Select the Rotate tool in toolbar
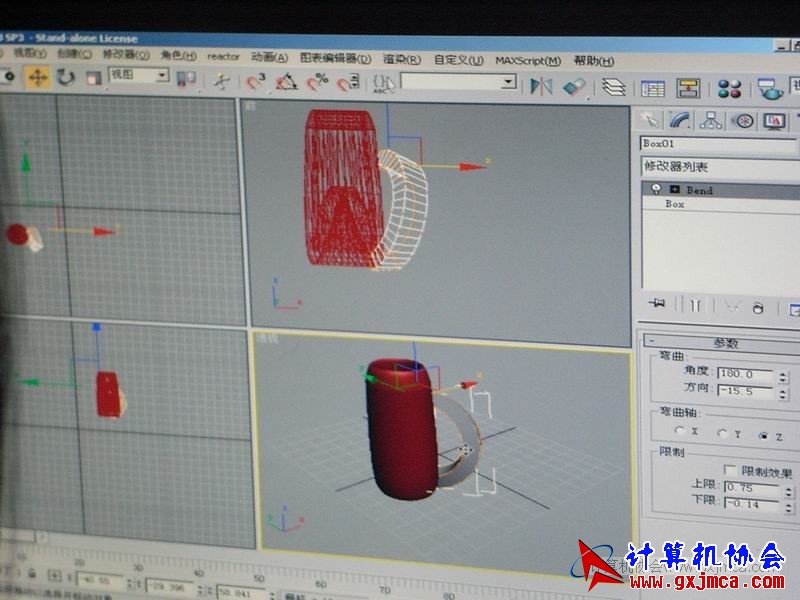Screen dimensions: 800x600 pos(66,77)
